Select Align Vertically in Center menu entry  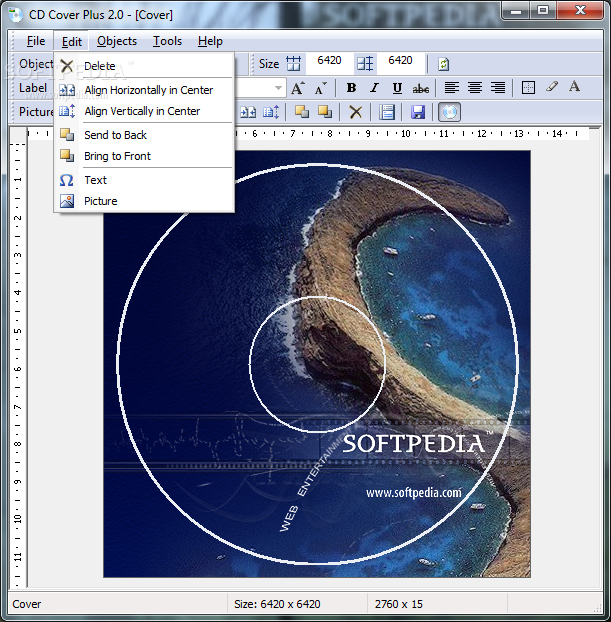point(144,111)
